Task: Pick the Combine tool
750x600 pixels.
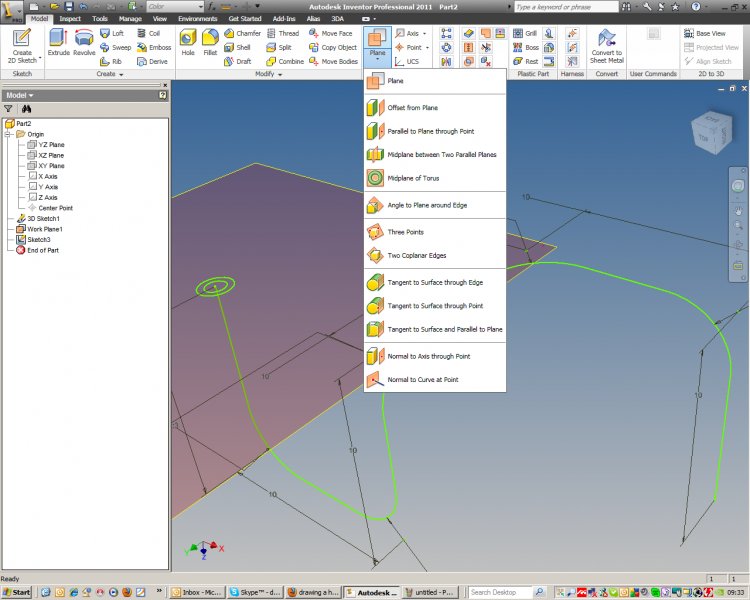Action: [x=285, y=61]
